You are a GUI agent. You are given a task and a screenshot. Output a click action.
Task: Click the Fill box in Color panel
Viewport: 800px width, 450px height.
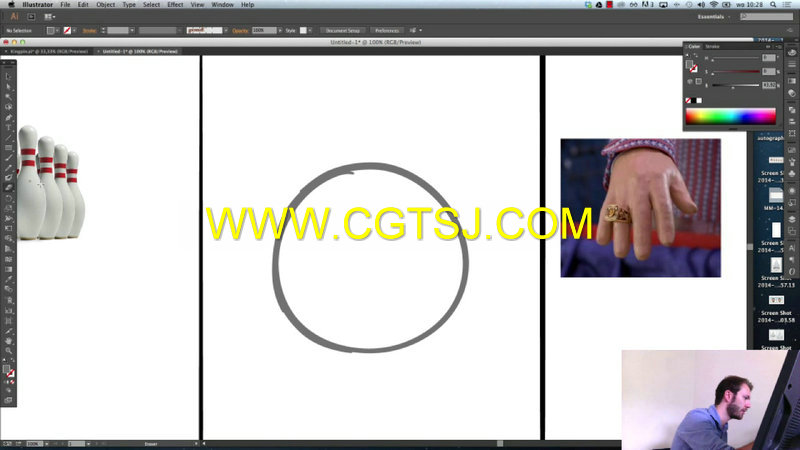click(689, 64)
